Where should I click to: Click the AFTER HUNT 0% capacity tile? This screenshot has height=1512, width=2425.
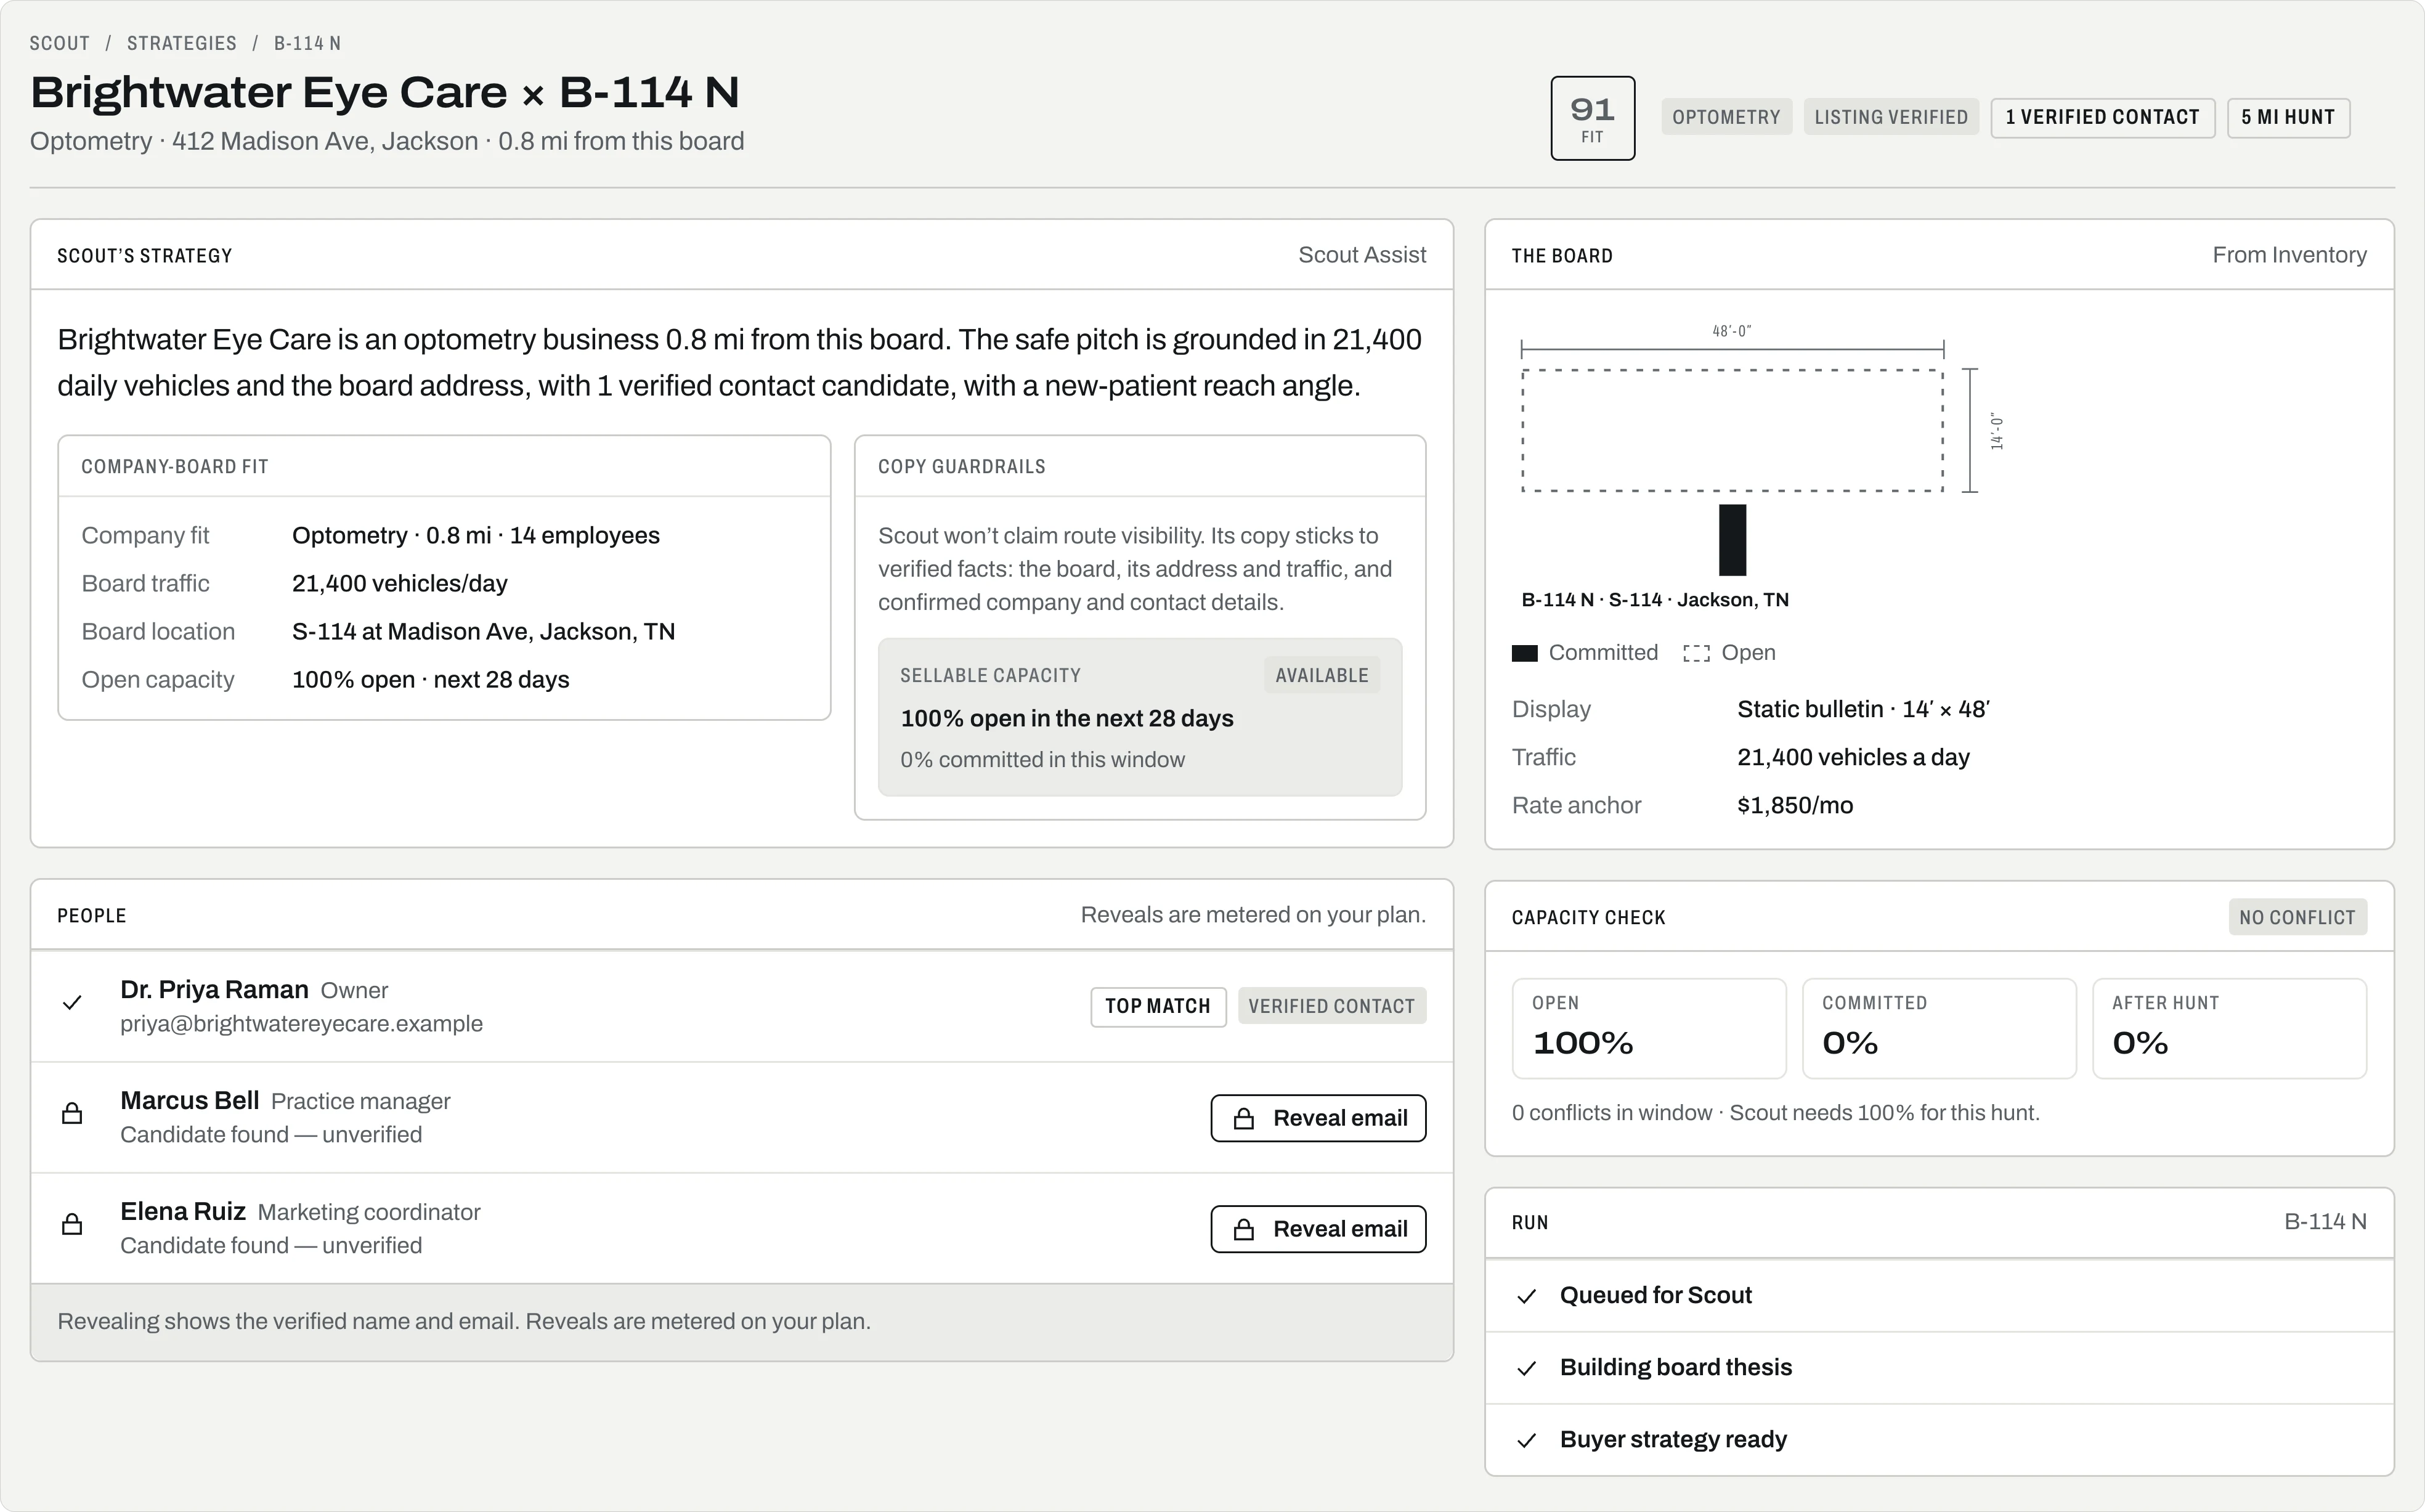[x=2229, y=1028]
